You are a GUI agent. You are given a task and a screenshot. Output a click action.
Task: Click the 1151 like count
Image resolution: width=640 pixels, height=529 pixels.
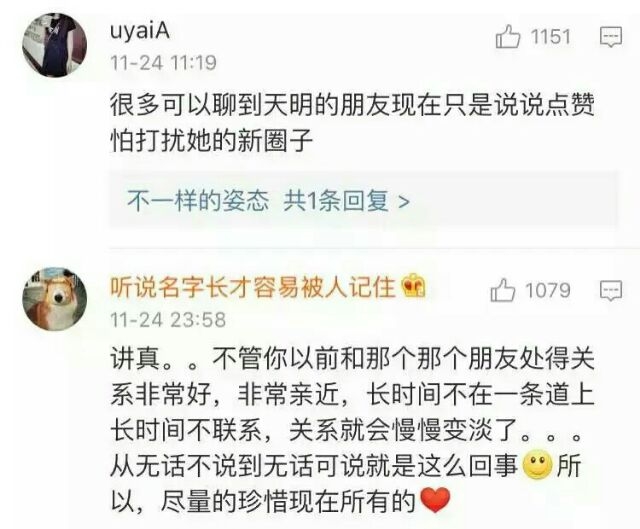coord(550,37)
